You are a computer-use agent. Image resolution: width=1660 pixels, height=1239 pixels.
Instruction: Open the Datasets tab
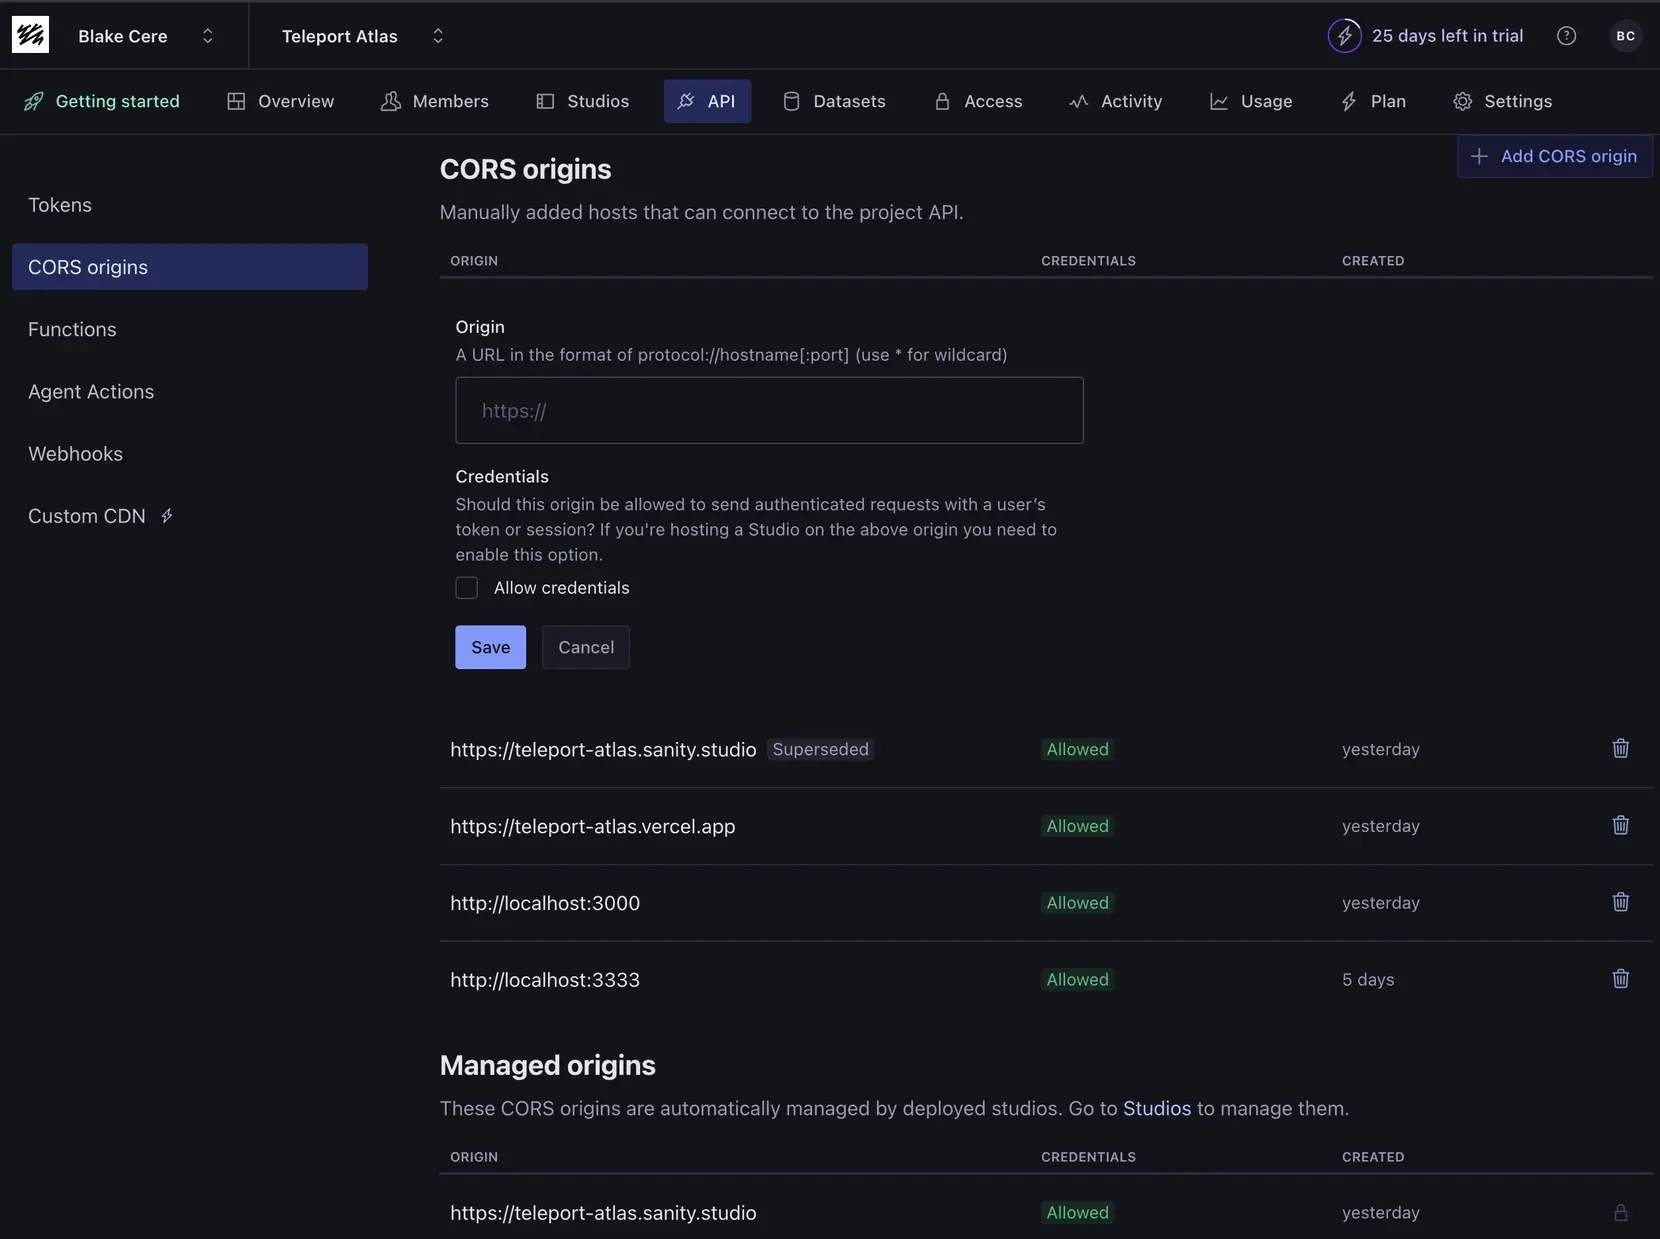coord(834,101)
